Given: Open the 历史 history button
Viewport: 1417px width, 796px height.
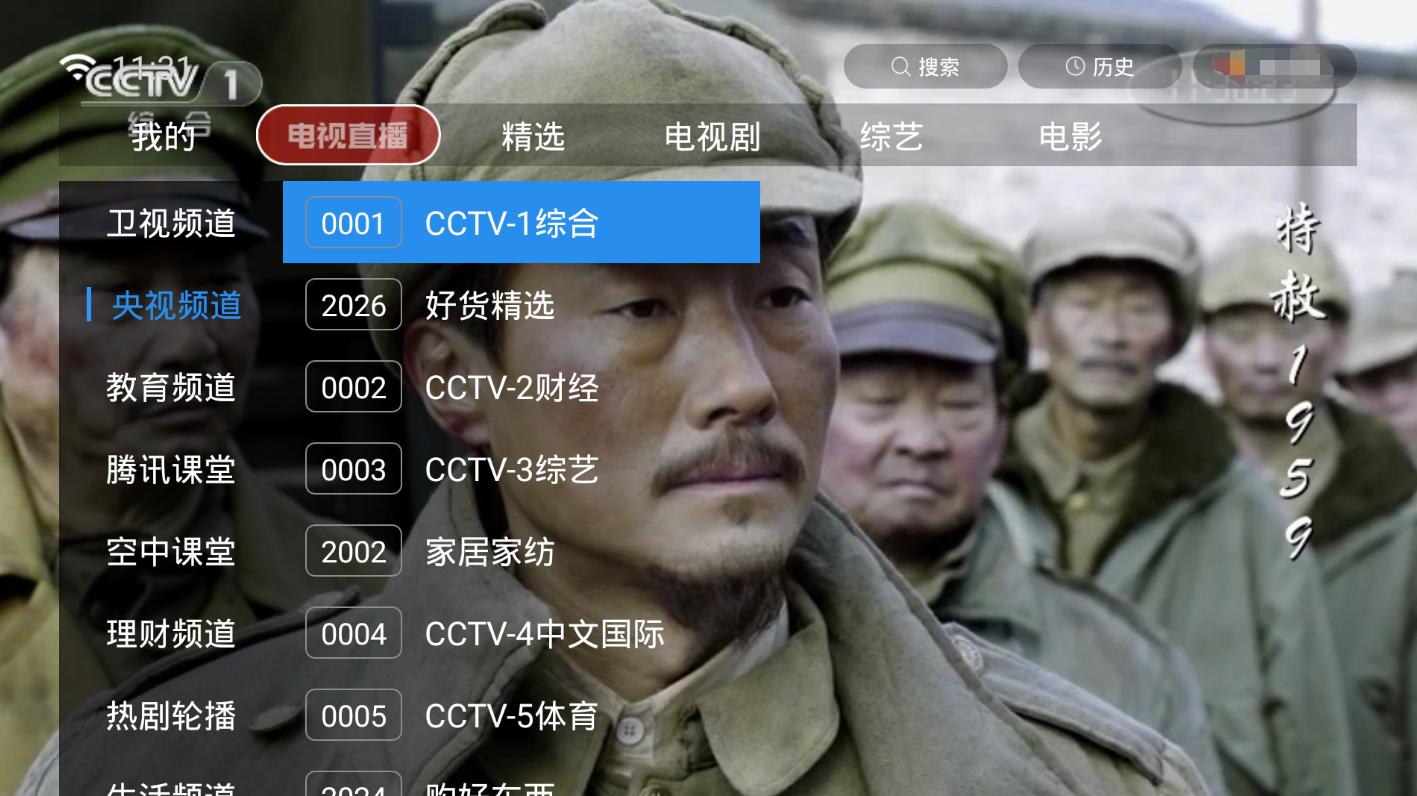Looking at the screenshot, I should [1100, 67].
